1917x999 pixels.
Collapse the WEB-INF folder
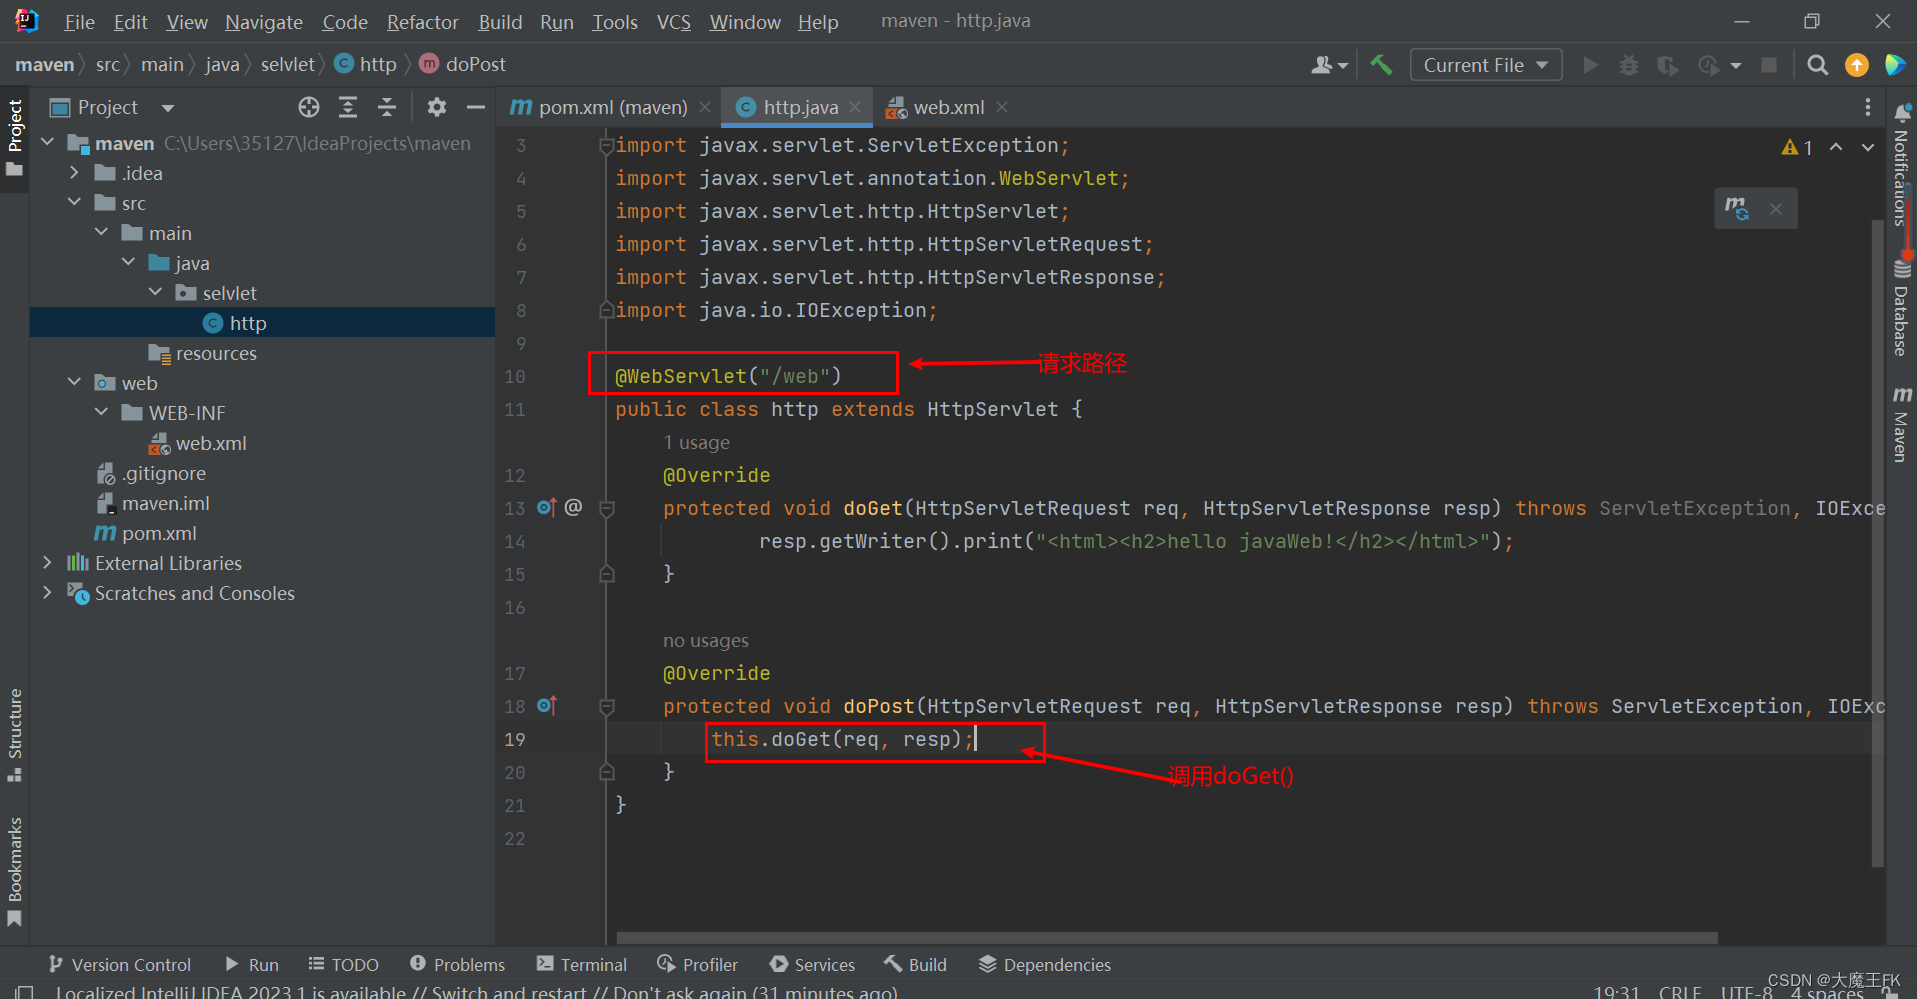[101, 412]
